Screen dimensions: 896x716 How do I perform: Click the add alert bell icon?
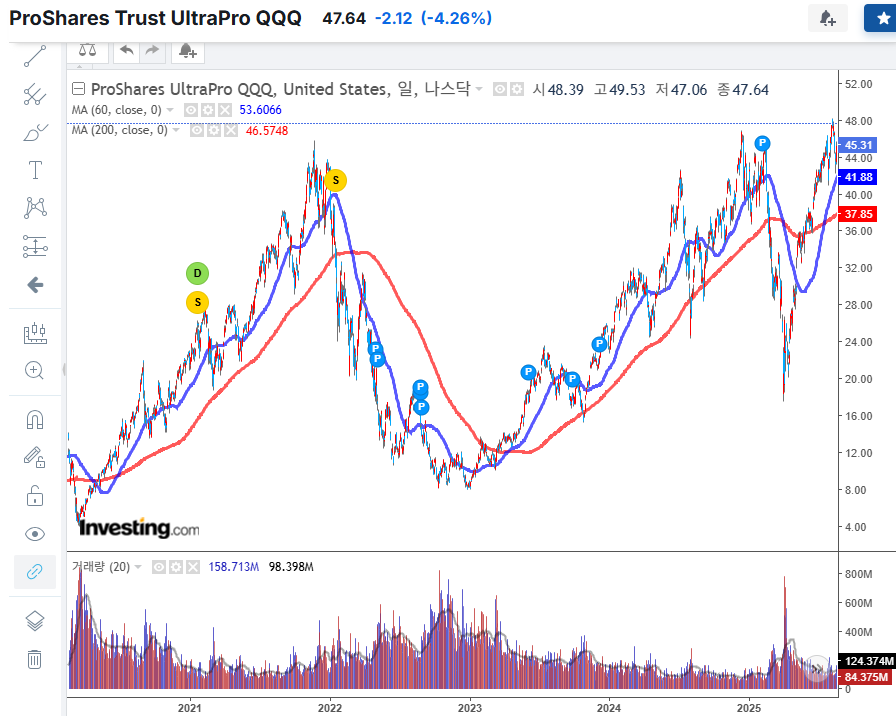(x=187, y=51)
